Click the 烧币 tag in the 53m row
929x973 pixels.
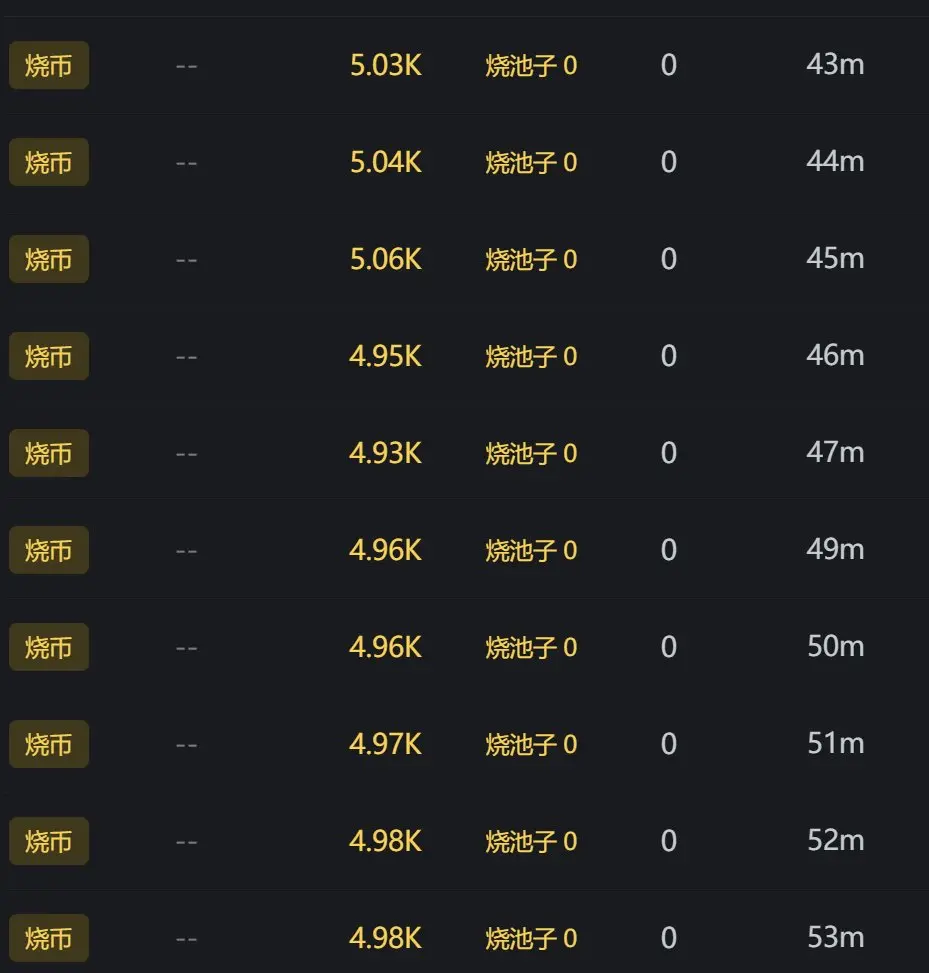point(49,938)
